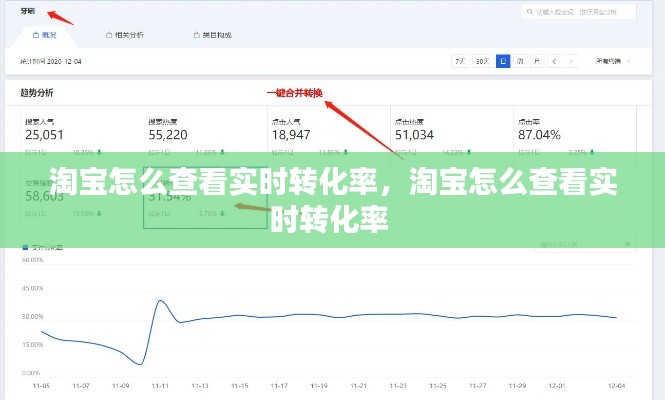This screenshot has height=400, width=665.
Task: Select the highlighted 日 granularity button
Action: 503,61
